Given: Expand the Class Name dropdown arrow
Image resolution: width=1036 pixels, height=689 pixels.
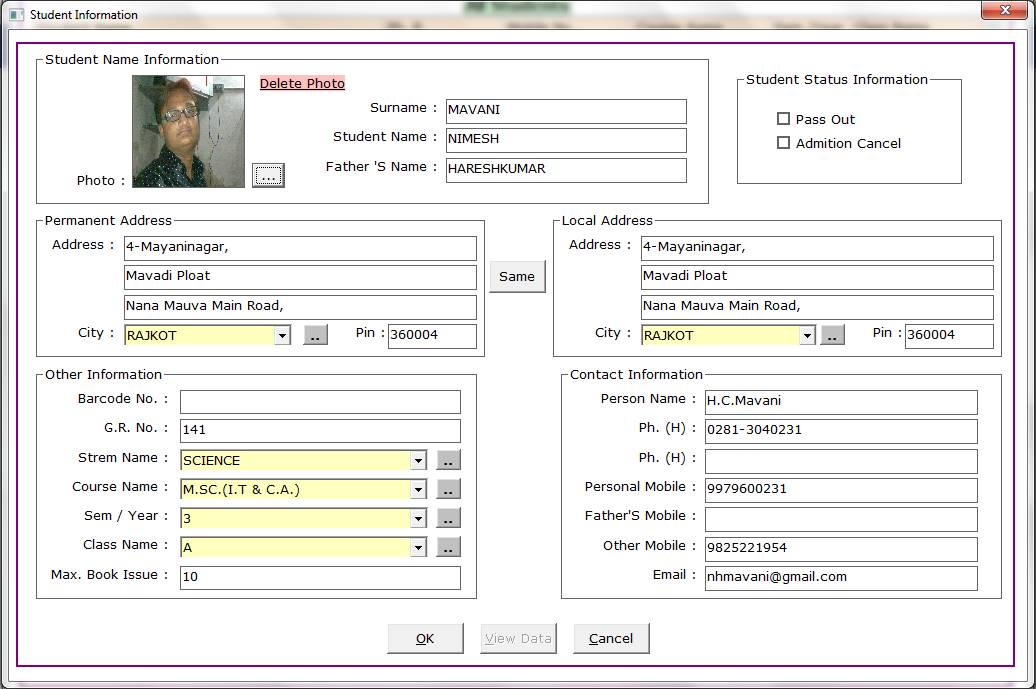Looking at the screenshot, I should (418, 548).
